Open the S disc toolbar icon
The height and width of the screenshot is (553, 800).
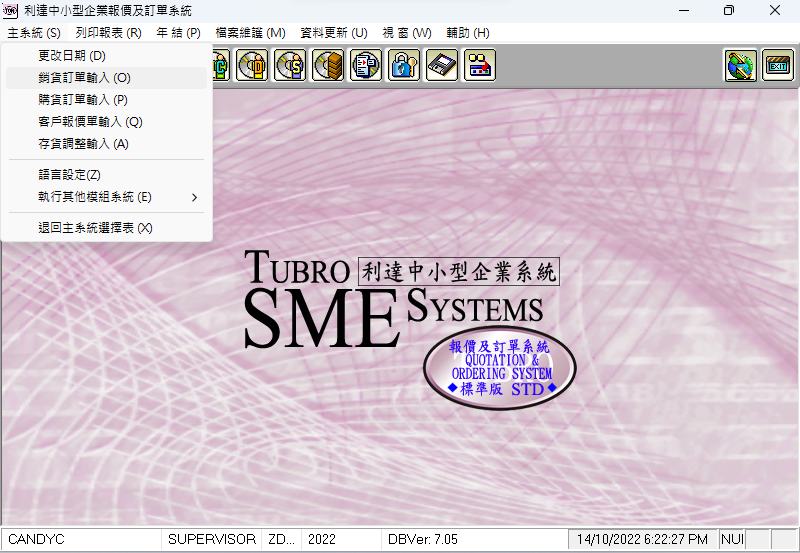coord(290,65)
